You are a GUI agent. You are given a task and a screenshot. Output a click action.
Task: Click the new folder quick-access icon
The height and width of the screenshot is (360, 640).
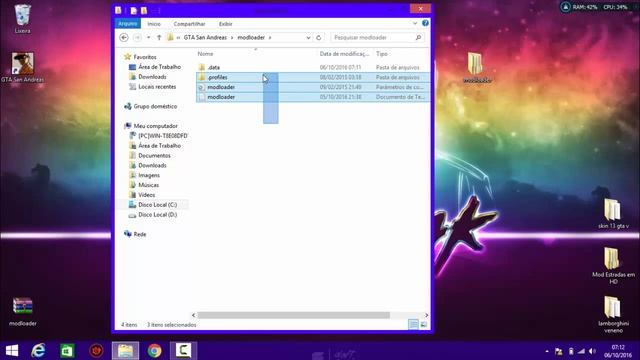[x=144, y=11]
